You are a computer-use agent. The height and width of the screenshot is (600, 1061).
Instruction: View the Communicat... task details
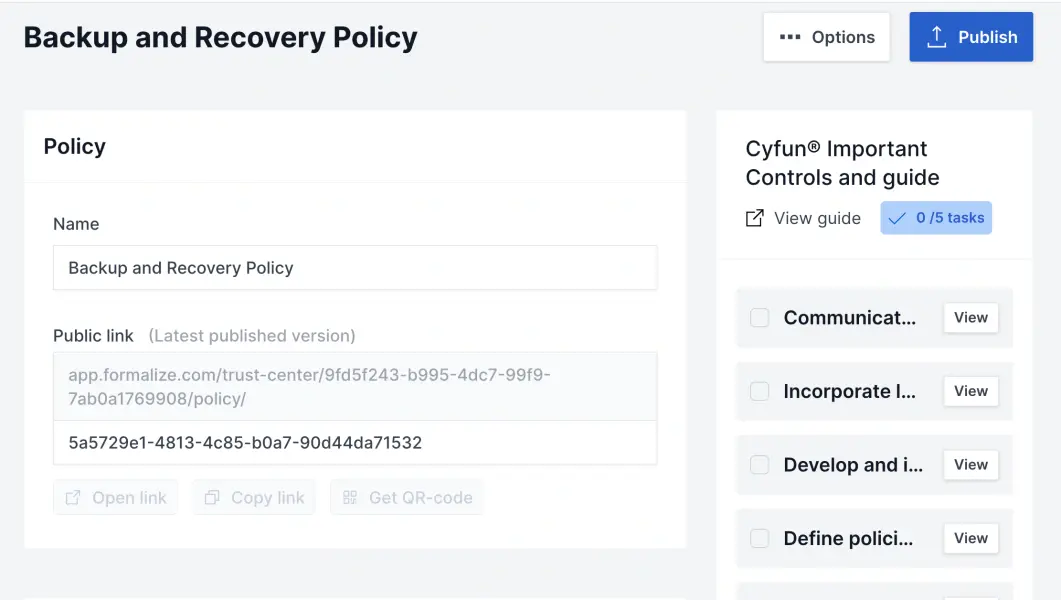(x=970, y=318)
